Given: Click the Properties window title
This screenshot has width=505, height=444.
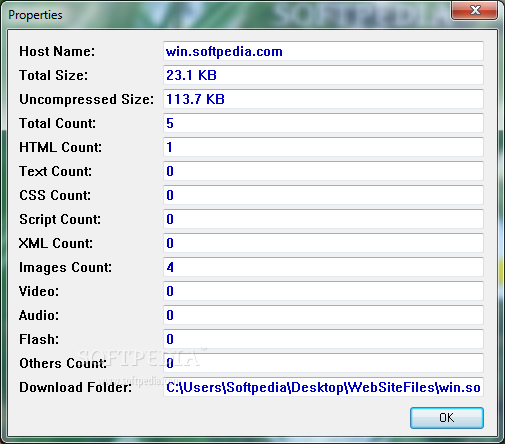Looking at the screenshot, I should (35, 15).
